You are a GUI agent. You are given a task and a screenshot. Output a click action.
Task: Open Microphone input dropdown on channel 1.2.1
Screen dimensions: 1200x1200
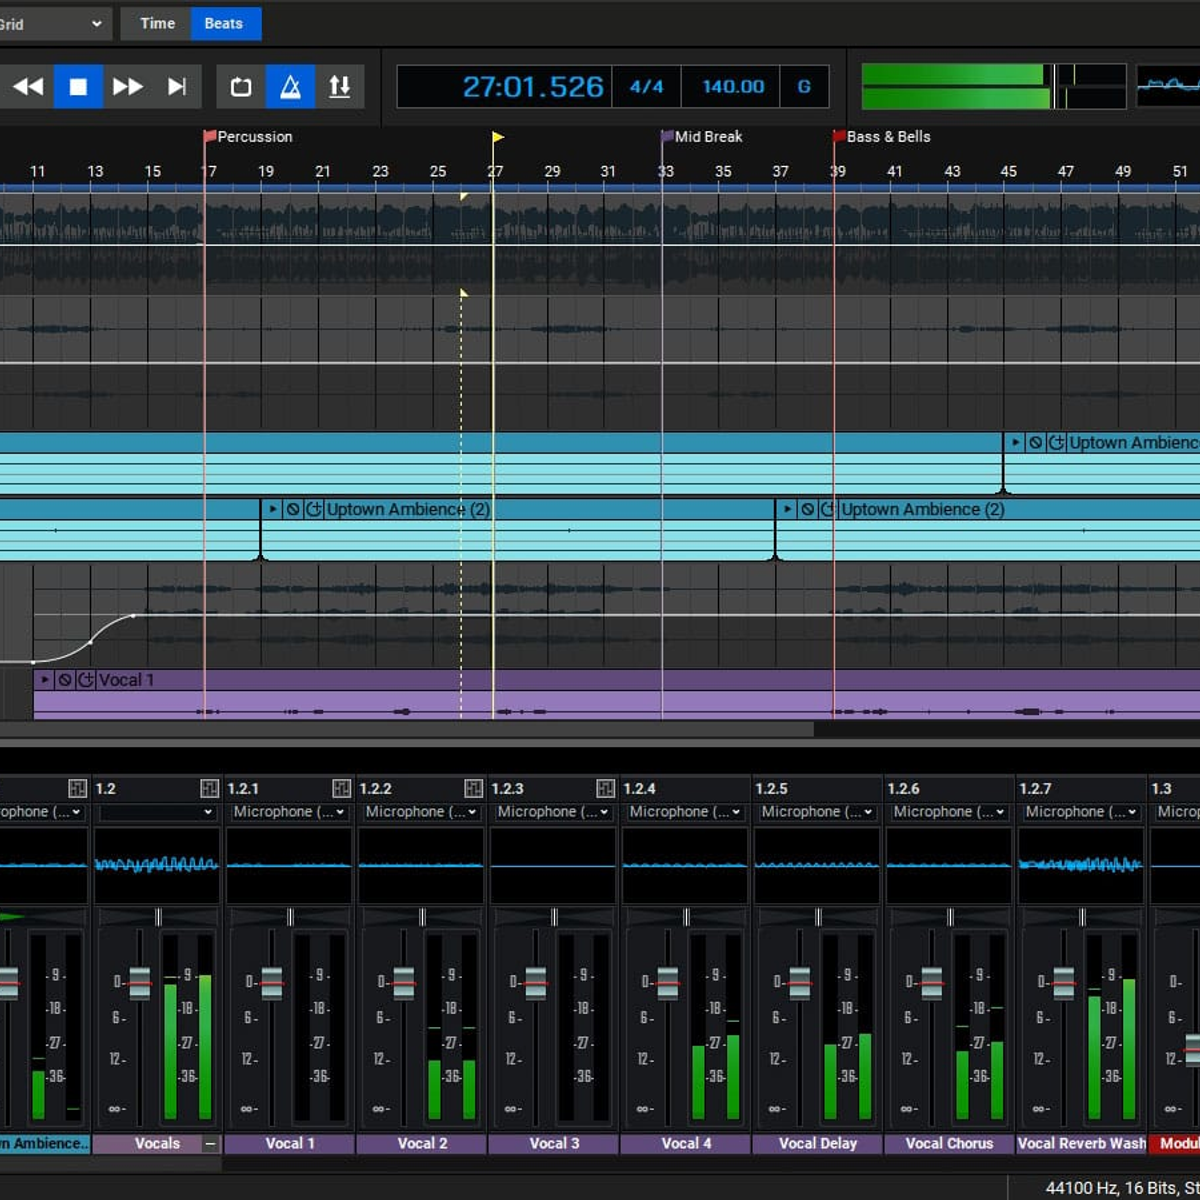[x=288, y=812]
